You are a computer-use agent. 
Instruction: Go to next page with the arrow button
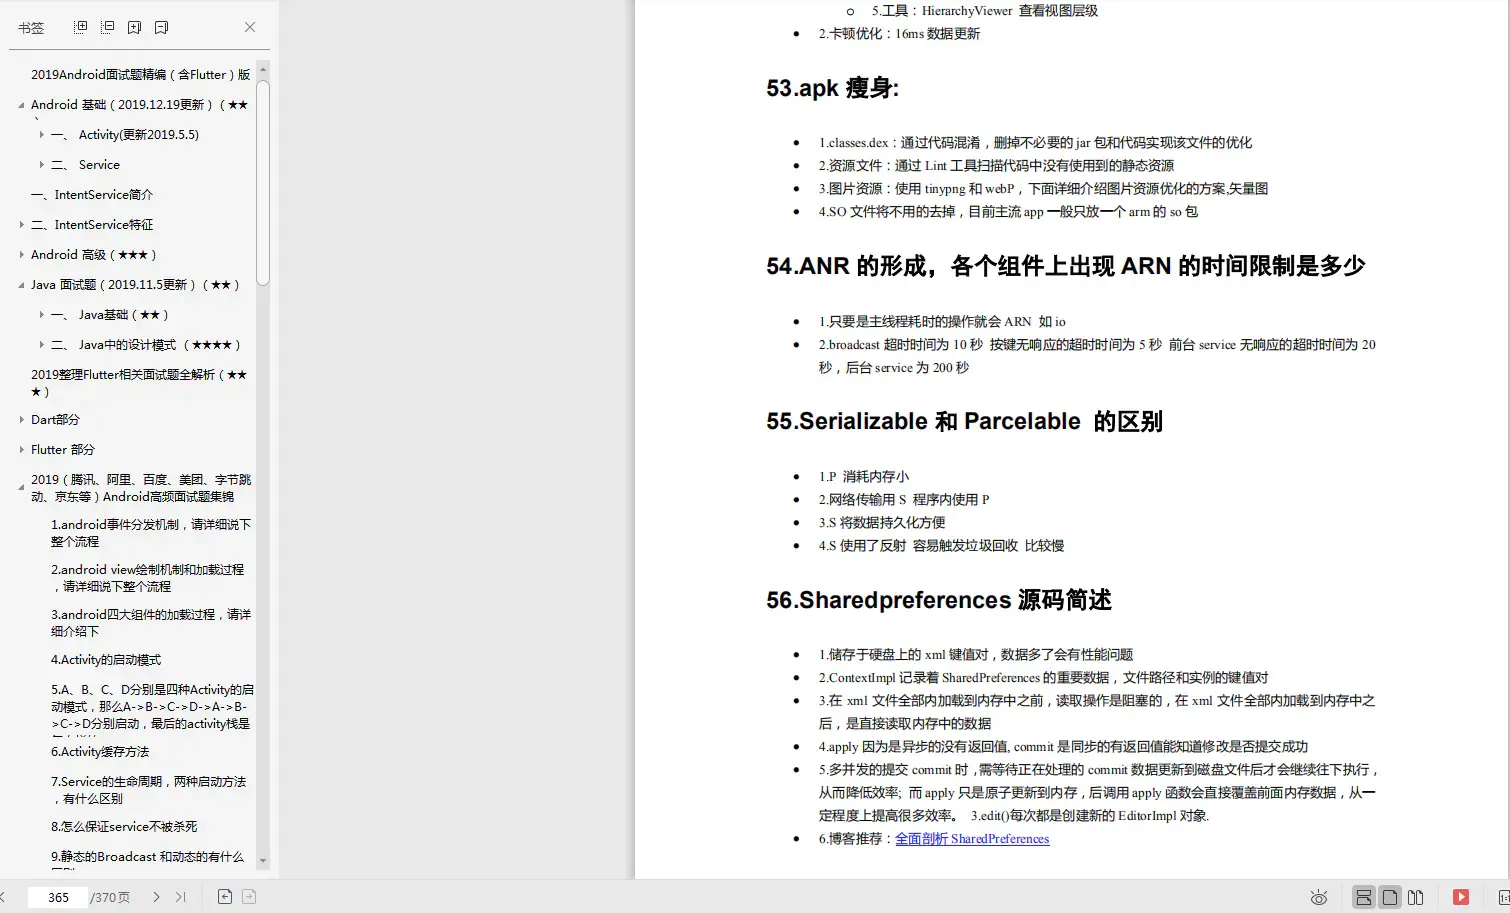pyautogui.click(x=157, y=896)
